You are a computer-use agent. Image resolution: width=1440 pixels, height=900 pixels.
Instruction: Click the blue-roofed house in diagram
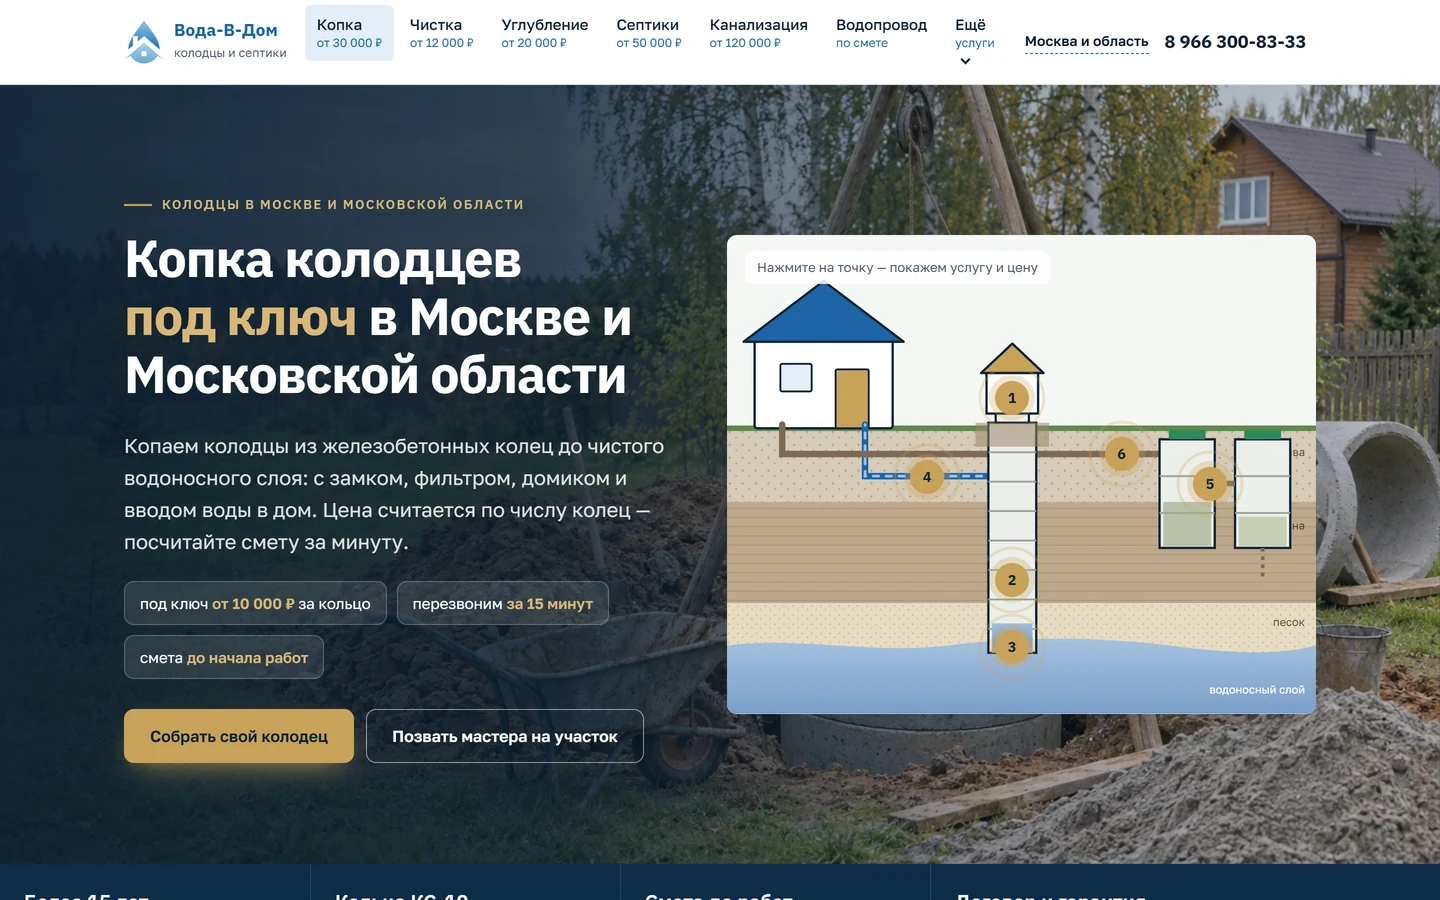(823, 357)
